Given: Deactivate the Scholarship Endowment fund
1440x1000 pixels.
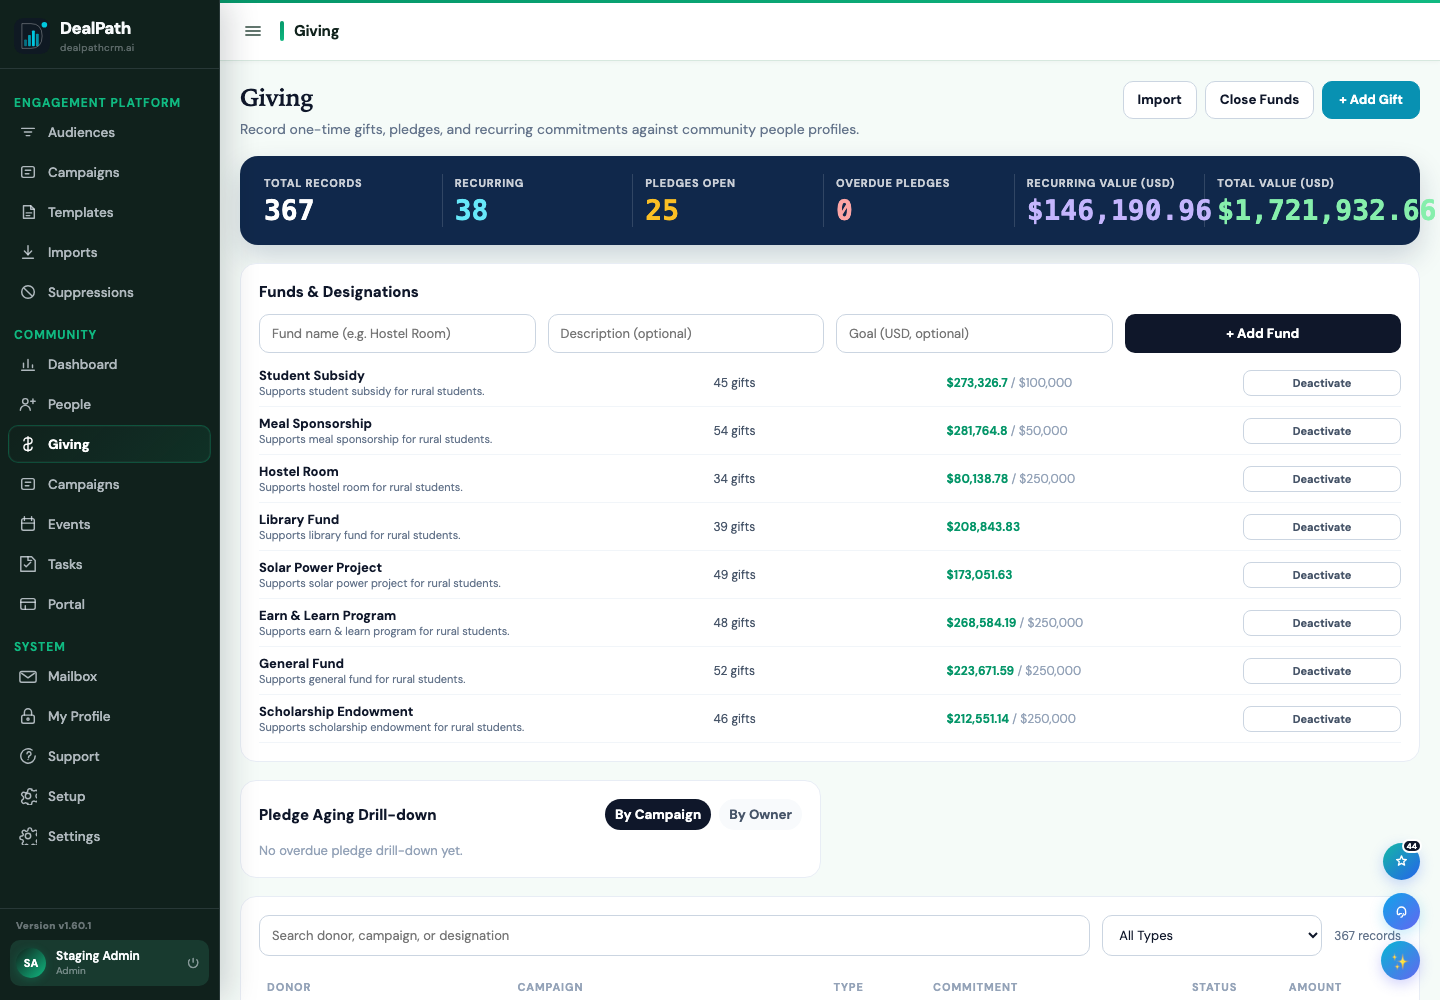Looking at the screenshot, I should [x=1321, y=719].
